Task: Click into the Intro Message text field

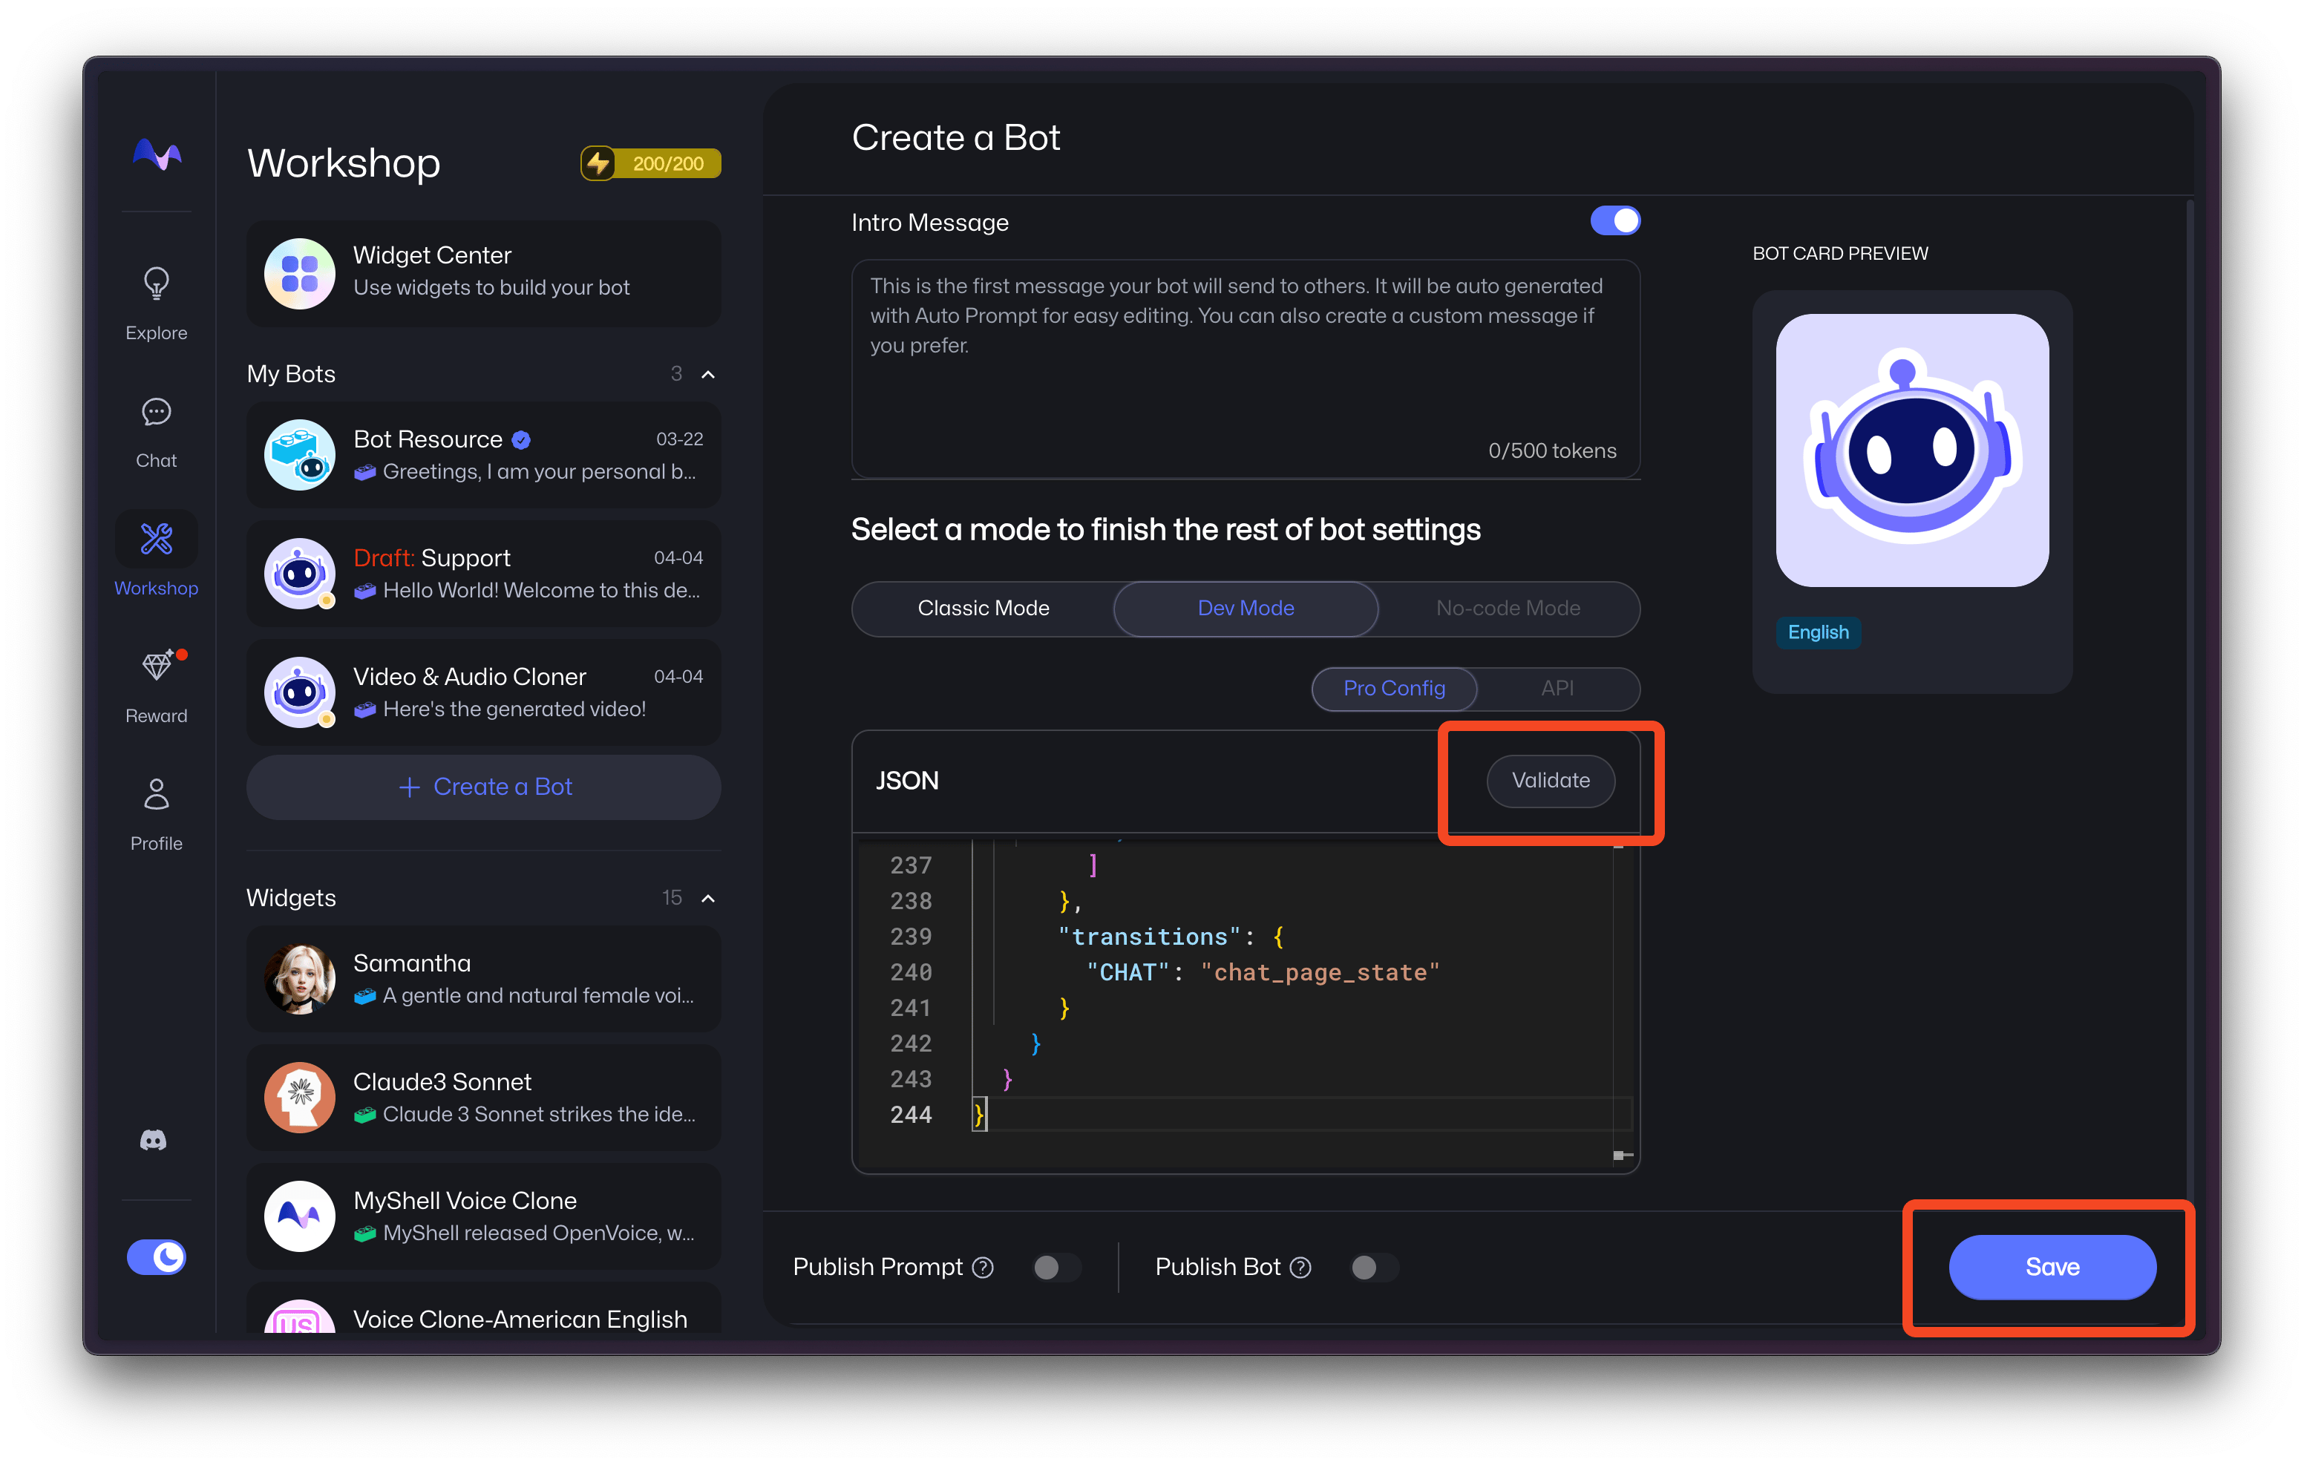Action: [1245, 368]
